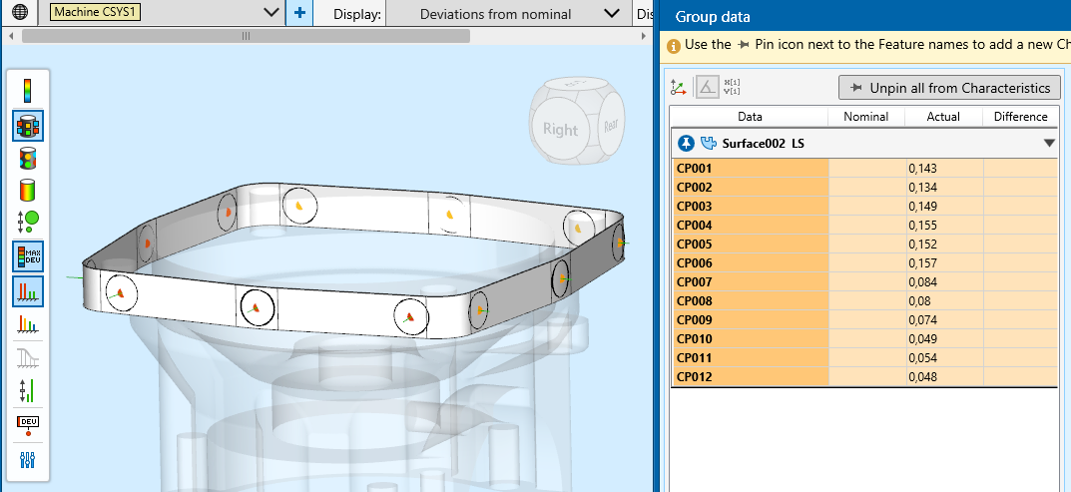Select row CP012 in the data table
The height and width of the screenshot is (492, 1071).
click(864, 377)
